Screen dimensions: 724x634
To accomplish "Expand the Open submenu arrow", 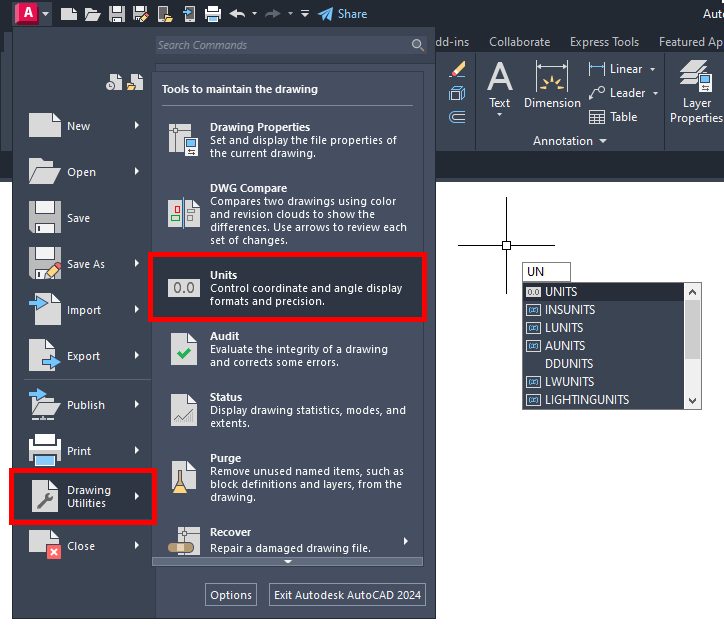I will tap(137, 171).
